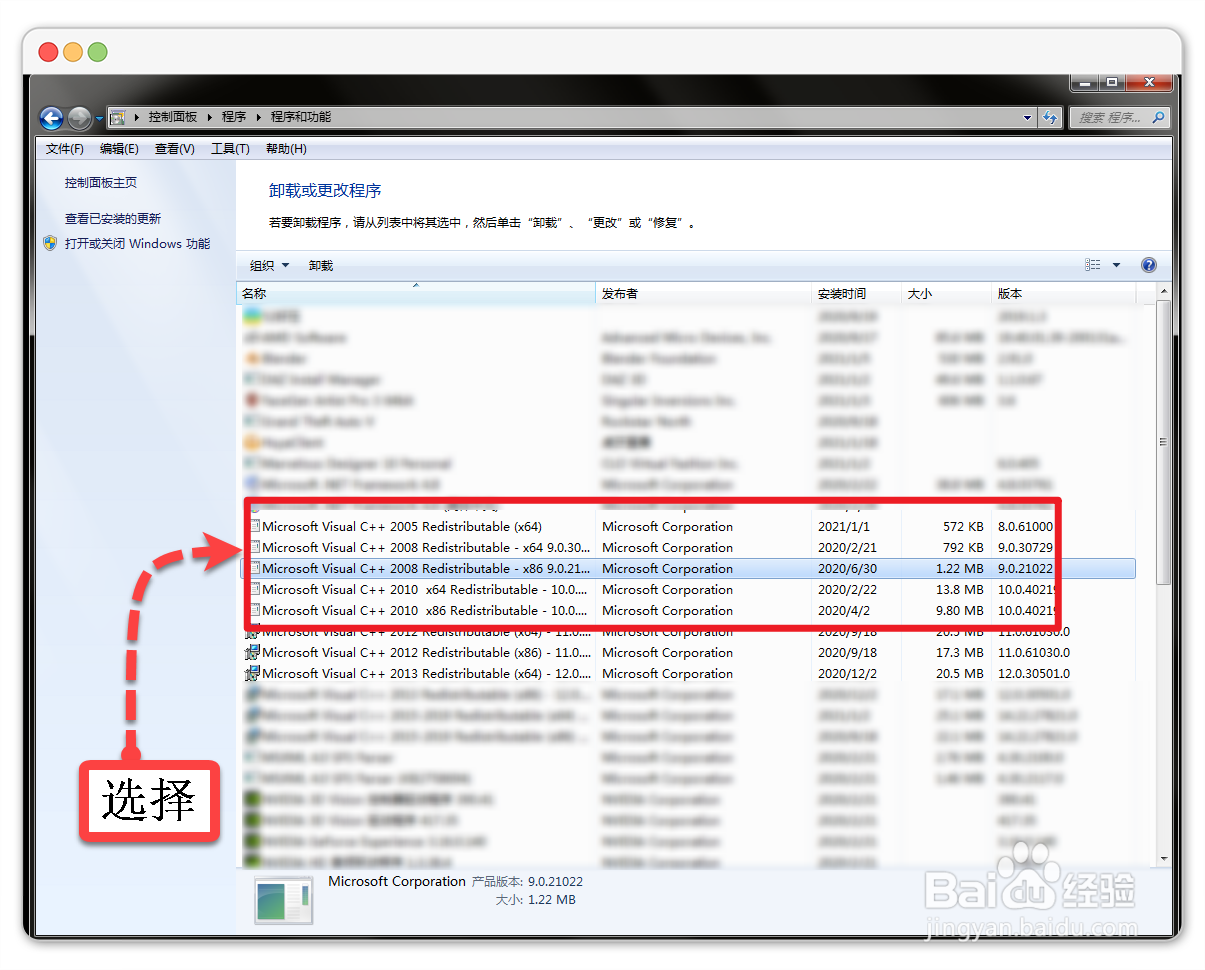Click icon of Visual C++ 2008 x86 entry
The image size is (1205, 970).
pos(253,569)
